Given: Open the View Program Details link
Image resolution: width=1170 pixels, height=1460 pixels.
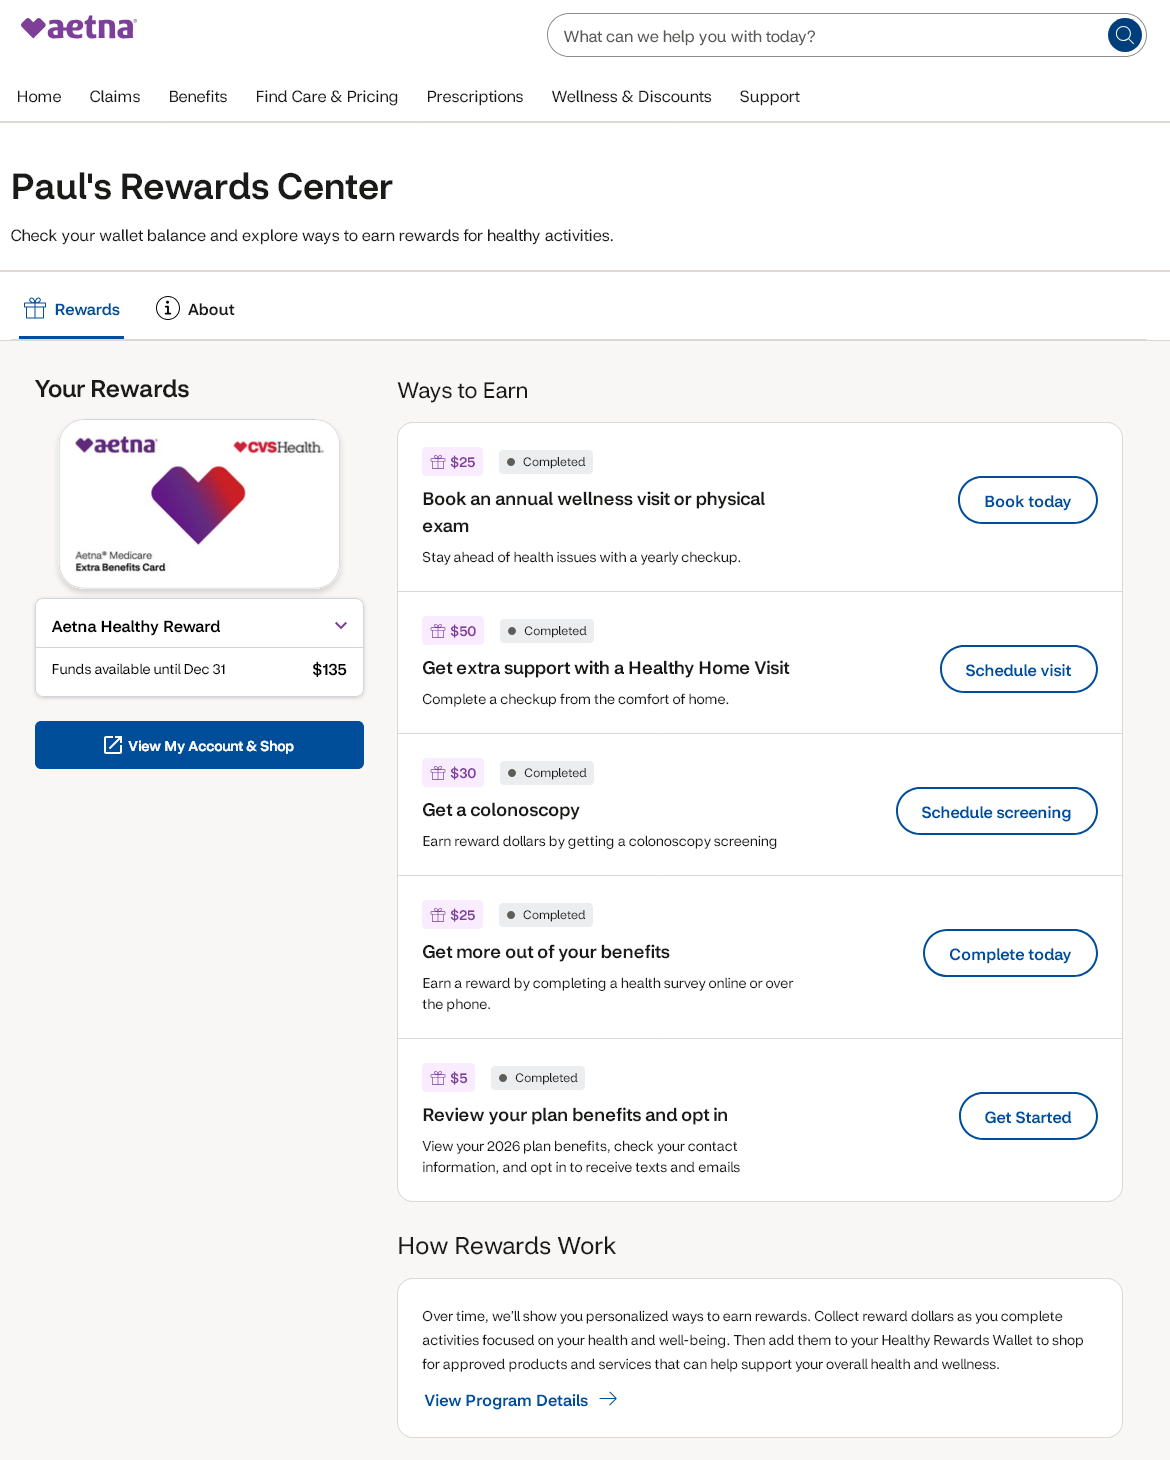Looking at the screenshot, I should tap(506, 1400).
